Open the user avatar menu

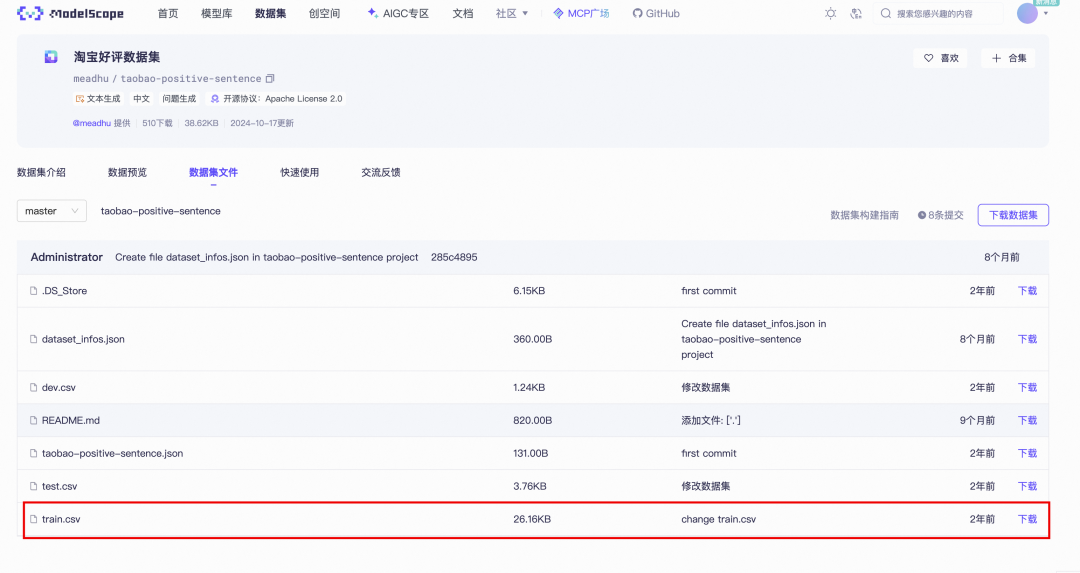[1027, 14]
